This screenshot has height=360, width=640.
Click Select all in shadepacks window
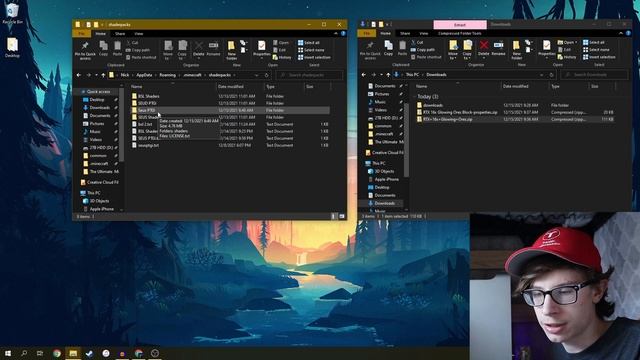click(309, 42)
